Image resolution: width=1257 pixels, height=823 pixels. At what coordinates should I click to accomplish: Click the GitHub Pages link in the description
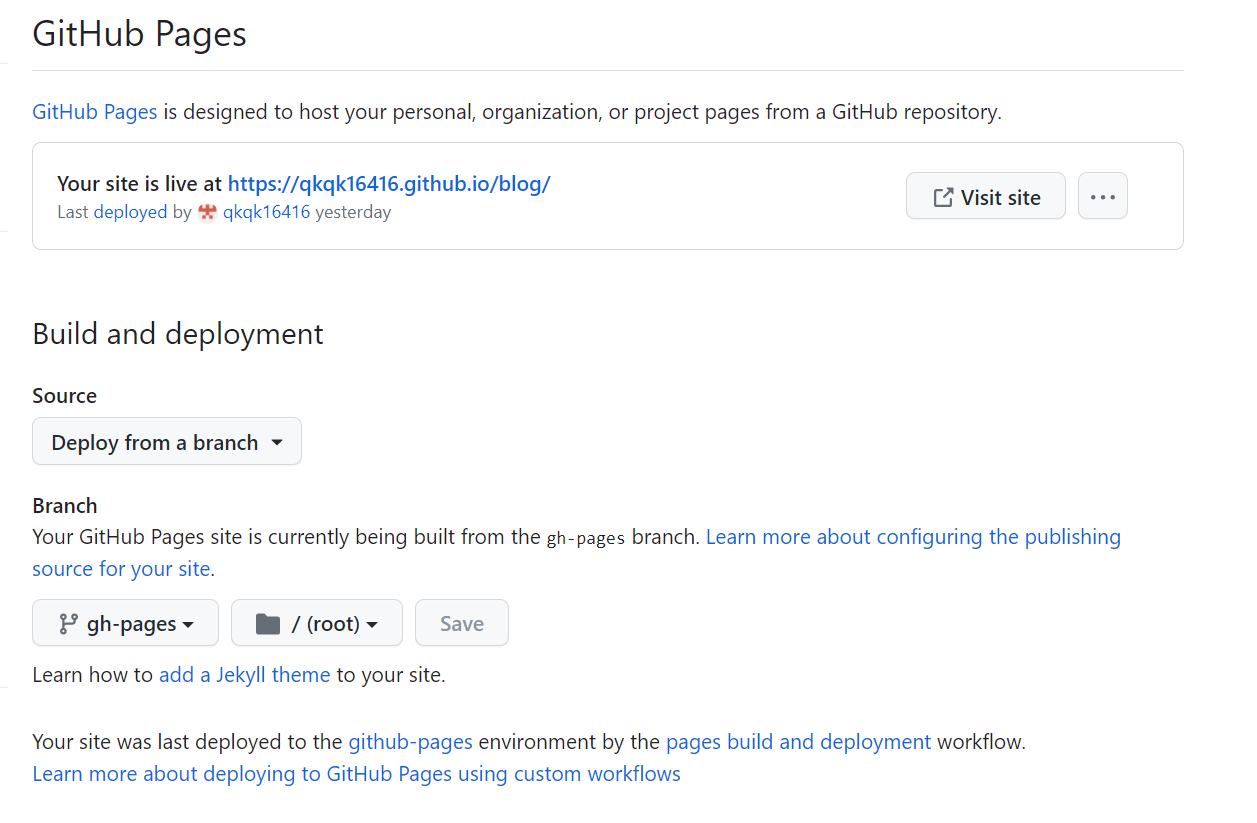point(95,112)
